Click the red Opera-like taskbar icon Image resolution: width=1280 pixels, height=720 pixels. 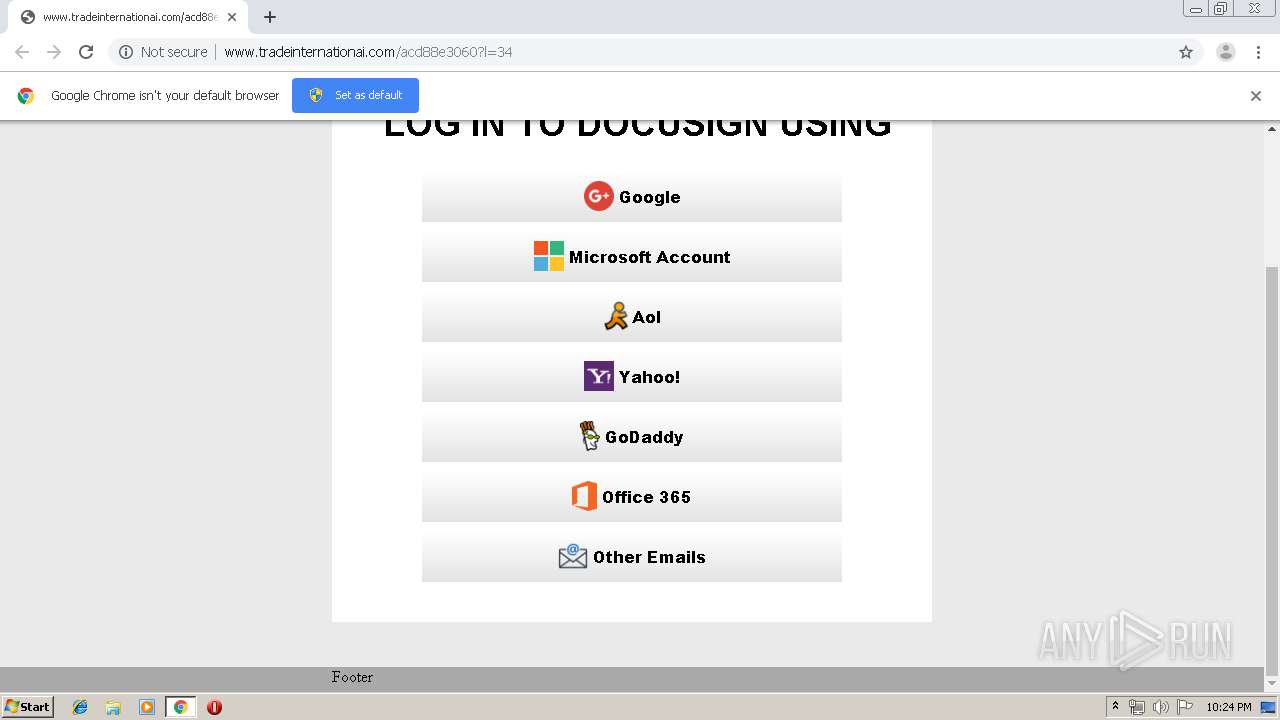tap(214, 707)
